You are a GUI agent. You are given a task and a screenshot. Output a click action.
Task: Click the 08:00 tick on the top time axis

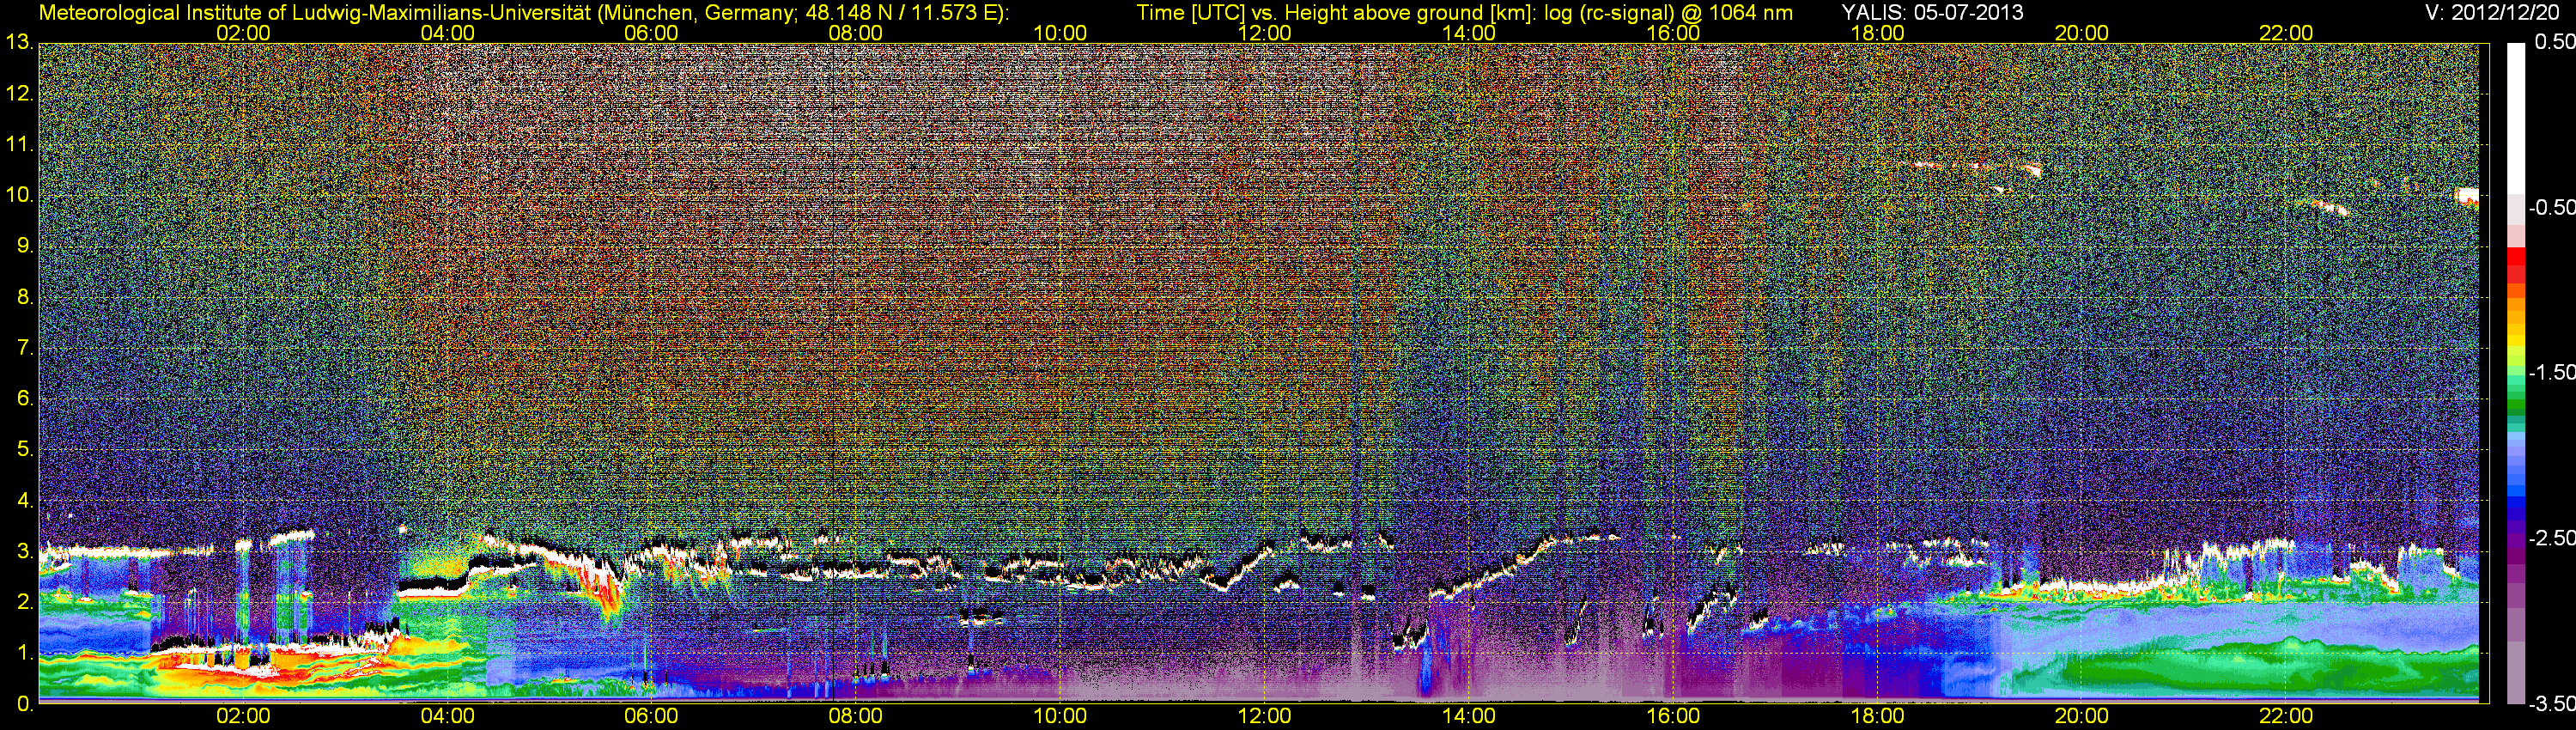tap(856, 33)
